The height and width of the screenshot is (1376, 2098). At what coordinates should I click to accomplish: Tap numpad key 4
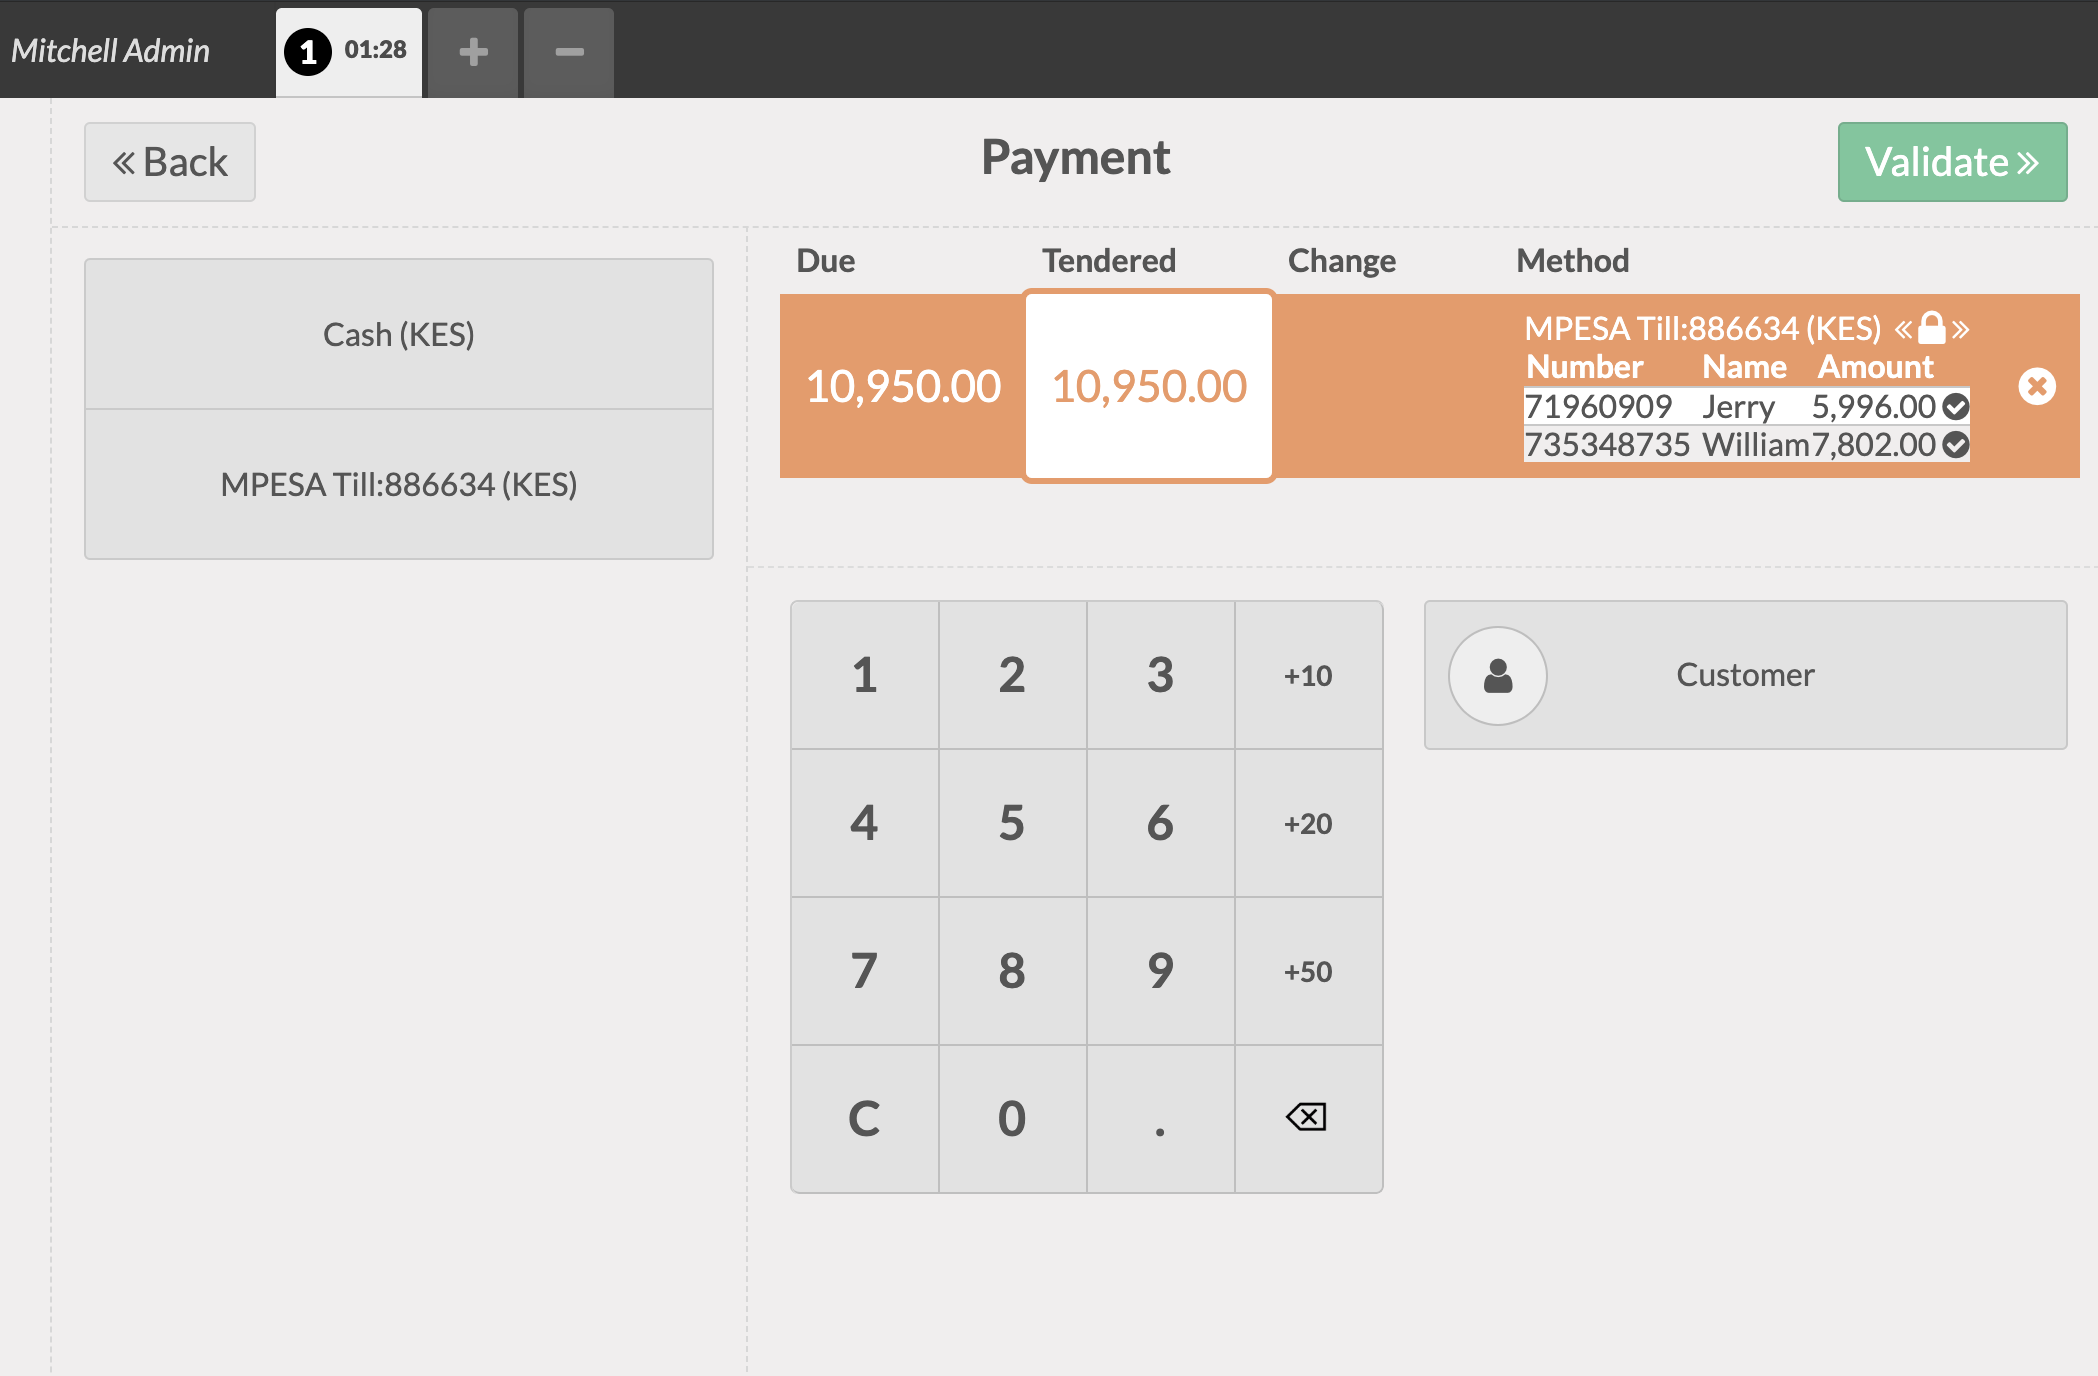click(x=865, y=823)
